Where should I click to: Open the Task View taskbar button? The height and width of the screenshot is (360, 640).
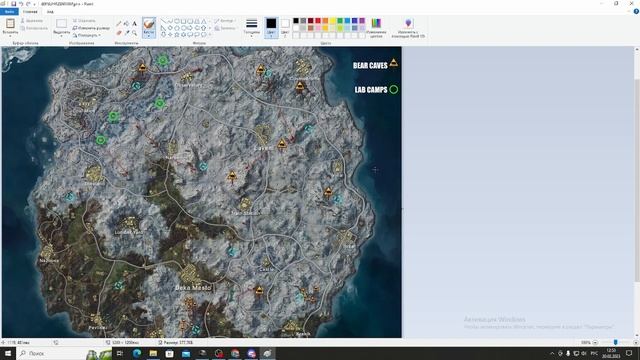tap(120, 353)
